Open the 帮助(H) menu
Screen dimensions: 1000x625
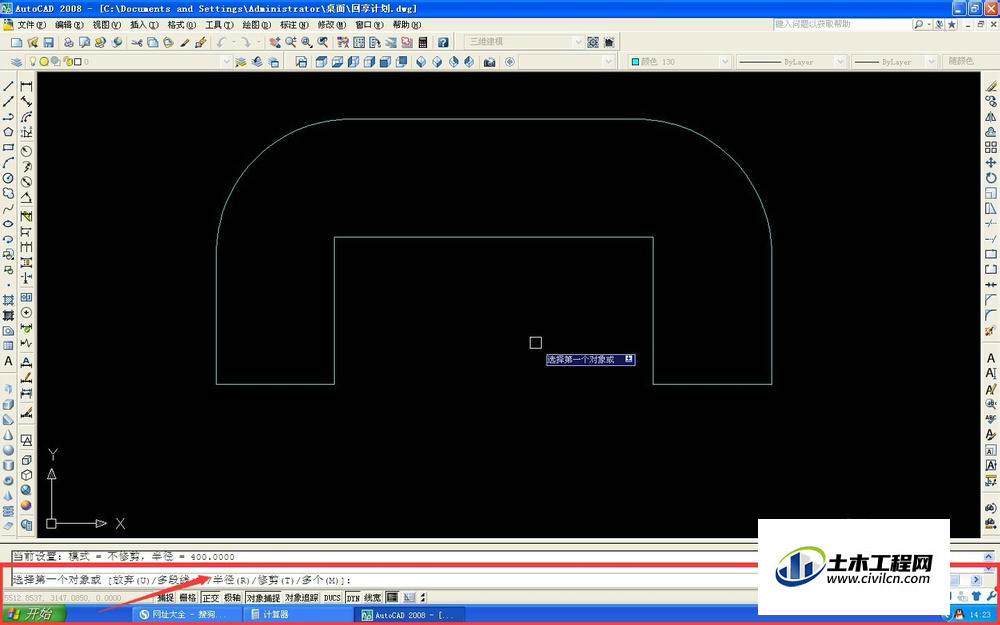coord(406,25)
